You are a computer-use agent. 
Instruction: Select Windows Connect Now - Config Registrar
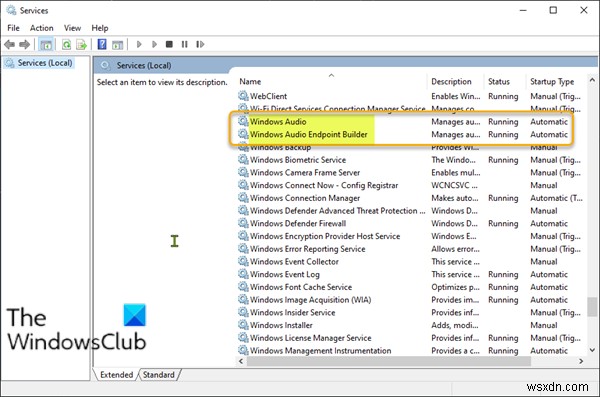pyautogui.click(x=324, y=185)
